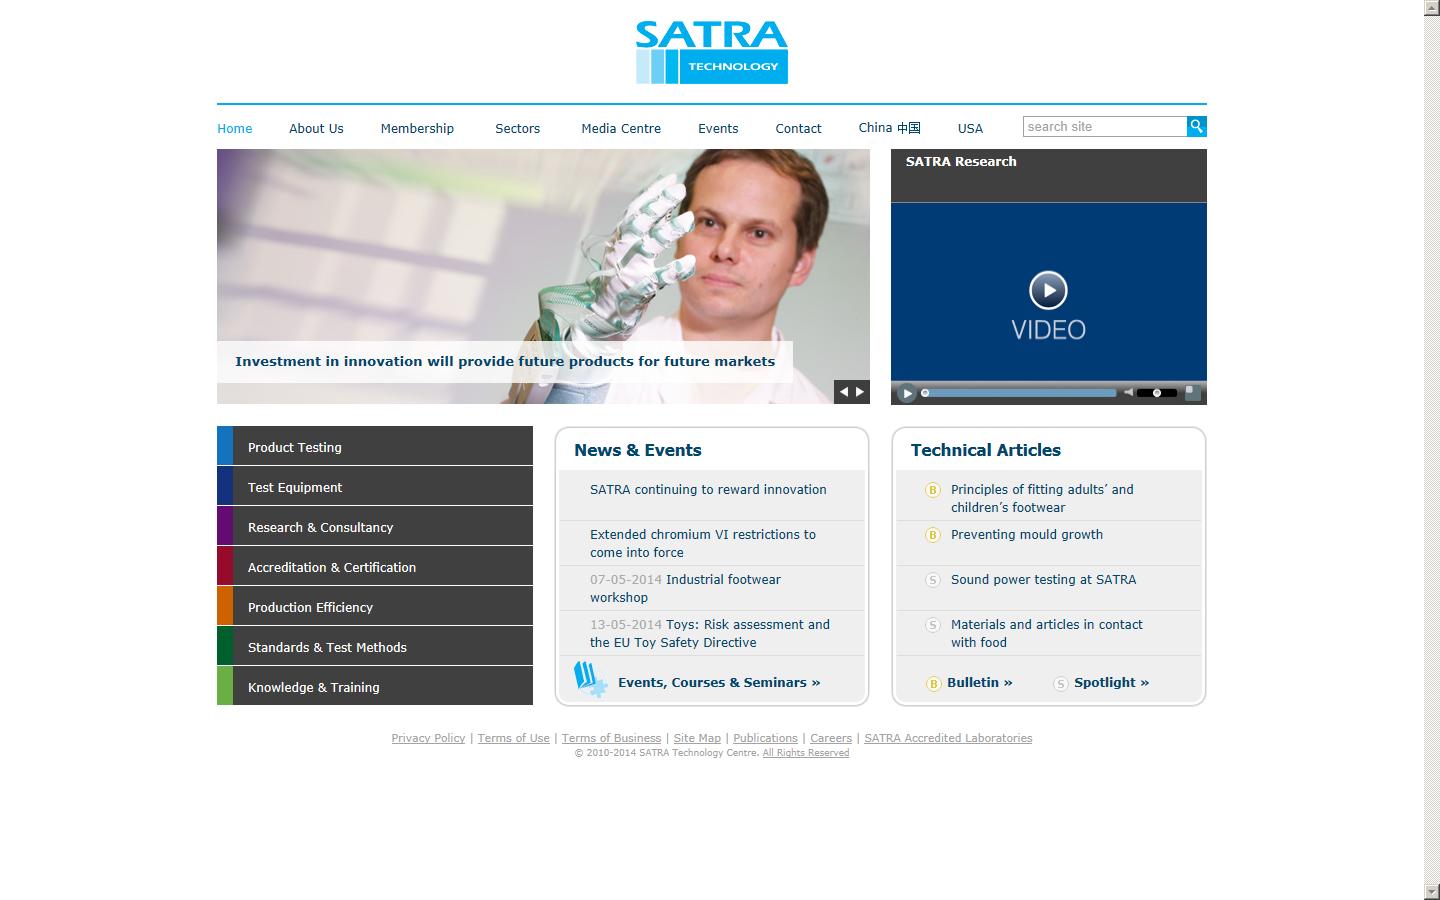The width and height of the screenshot is (1440, 900).
Task: Click the S icon beside Spotlight
Action: (1060, 683)
